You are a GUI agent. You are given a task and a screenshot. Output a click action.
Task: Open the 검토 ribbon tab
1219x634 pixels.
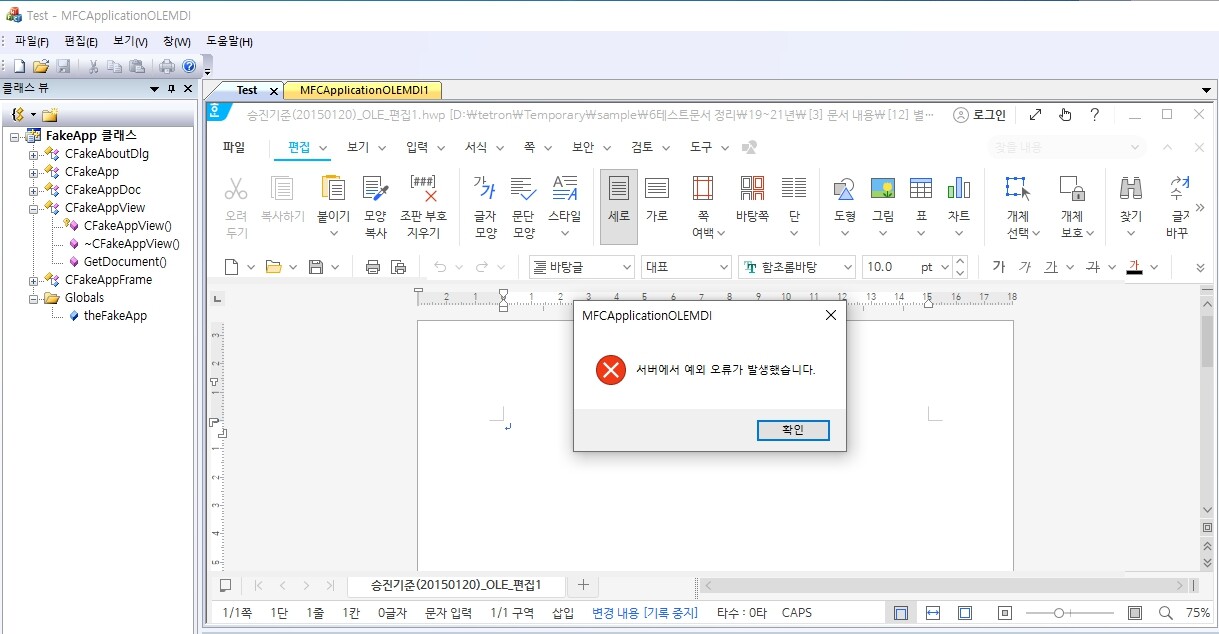coord(642,147)
